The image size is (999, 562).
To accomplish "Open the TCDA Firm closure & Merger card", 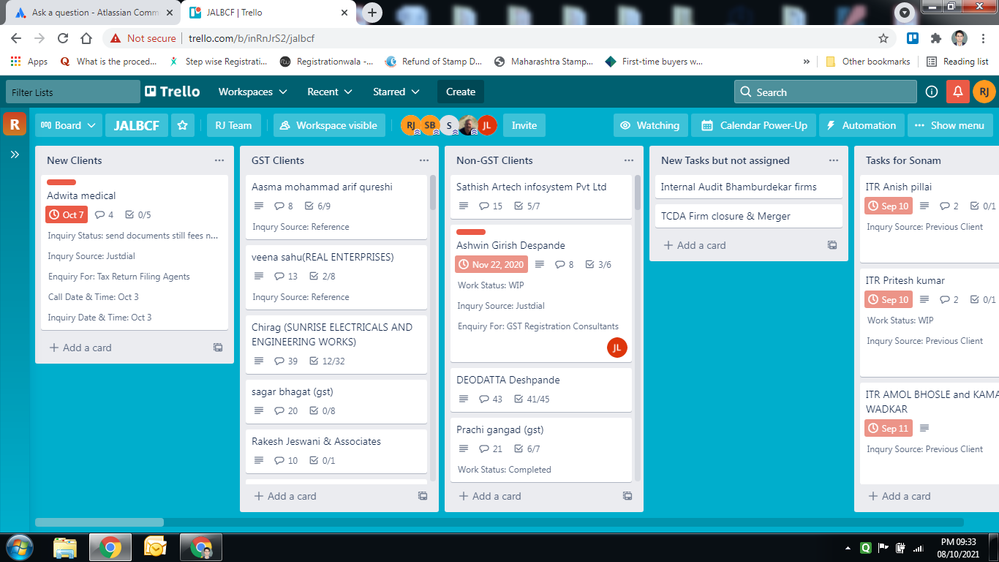I will pyautogui.click(x=749, y=216).
